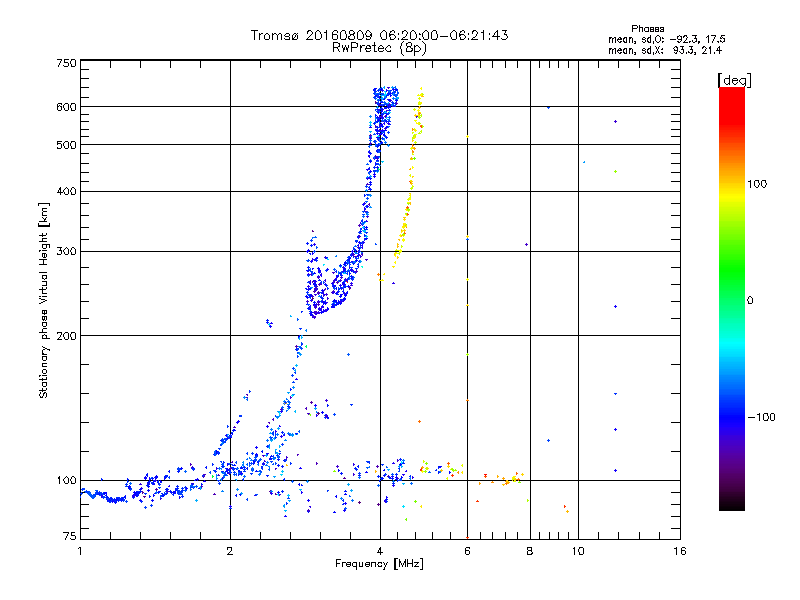Click the y-axis tick label "750"
This screenshot has width=800, height=600.
tap(66, 63)
